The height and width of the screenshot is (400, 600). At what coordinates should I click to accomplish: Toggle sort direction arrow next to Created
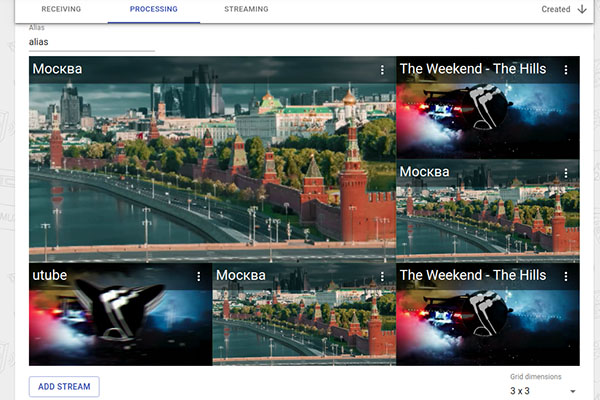coord(582,9)
